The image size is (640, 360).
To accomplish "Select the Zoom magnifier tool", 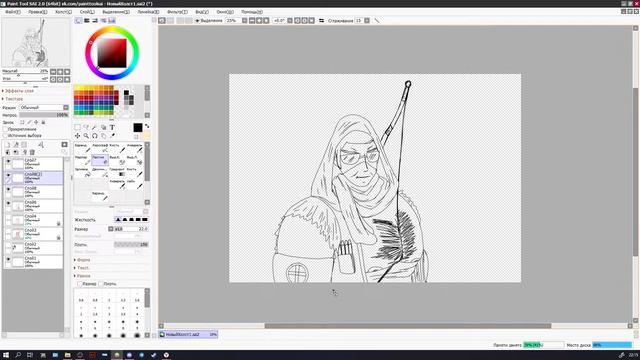I will tap(86, 136).
